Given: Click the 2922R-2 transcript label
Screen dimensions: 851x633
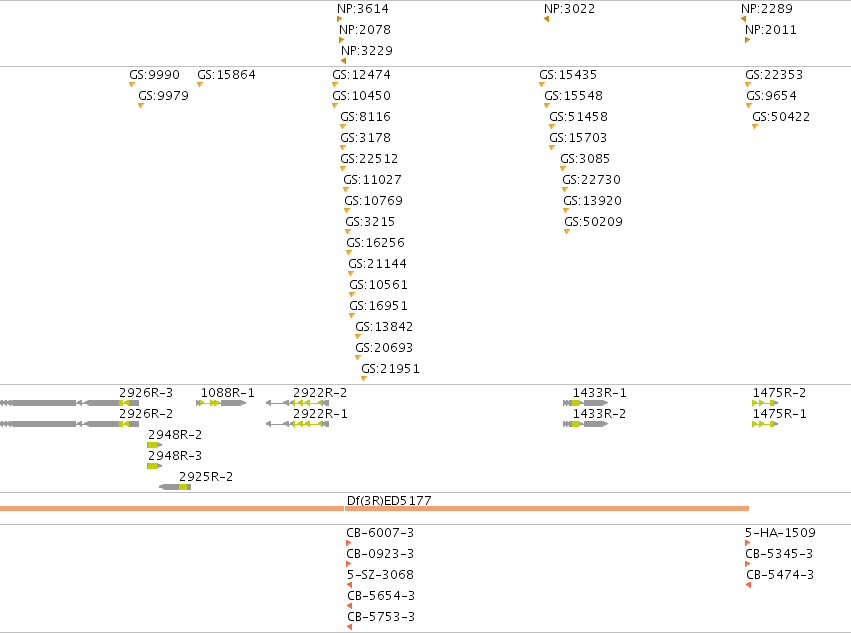Looking at the screenshot, I should pos(320,393).
